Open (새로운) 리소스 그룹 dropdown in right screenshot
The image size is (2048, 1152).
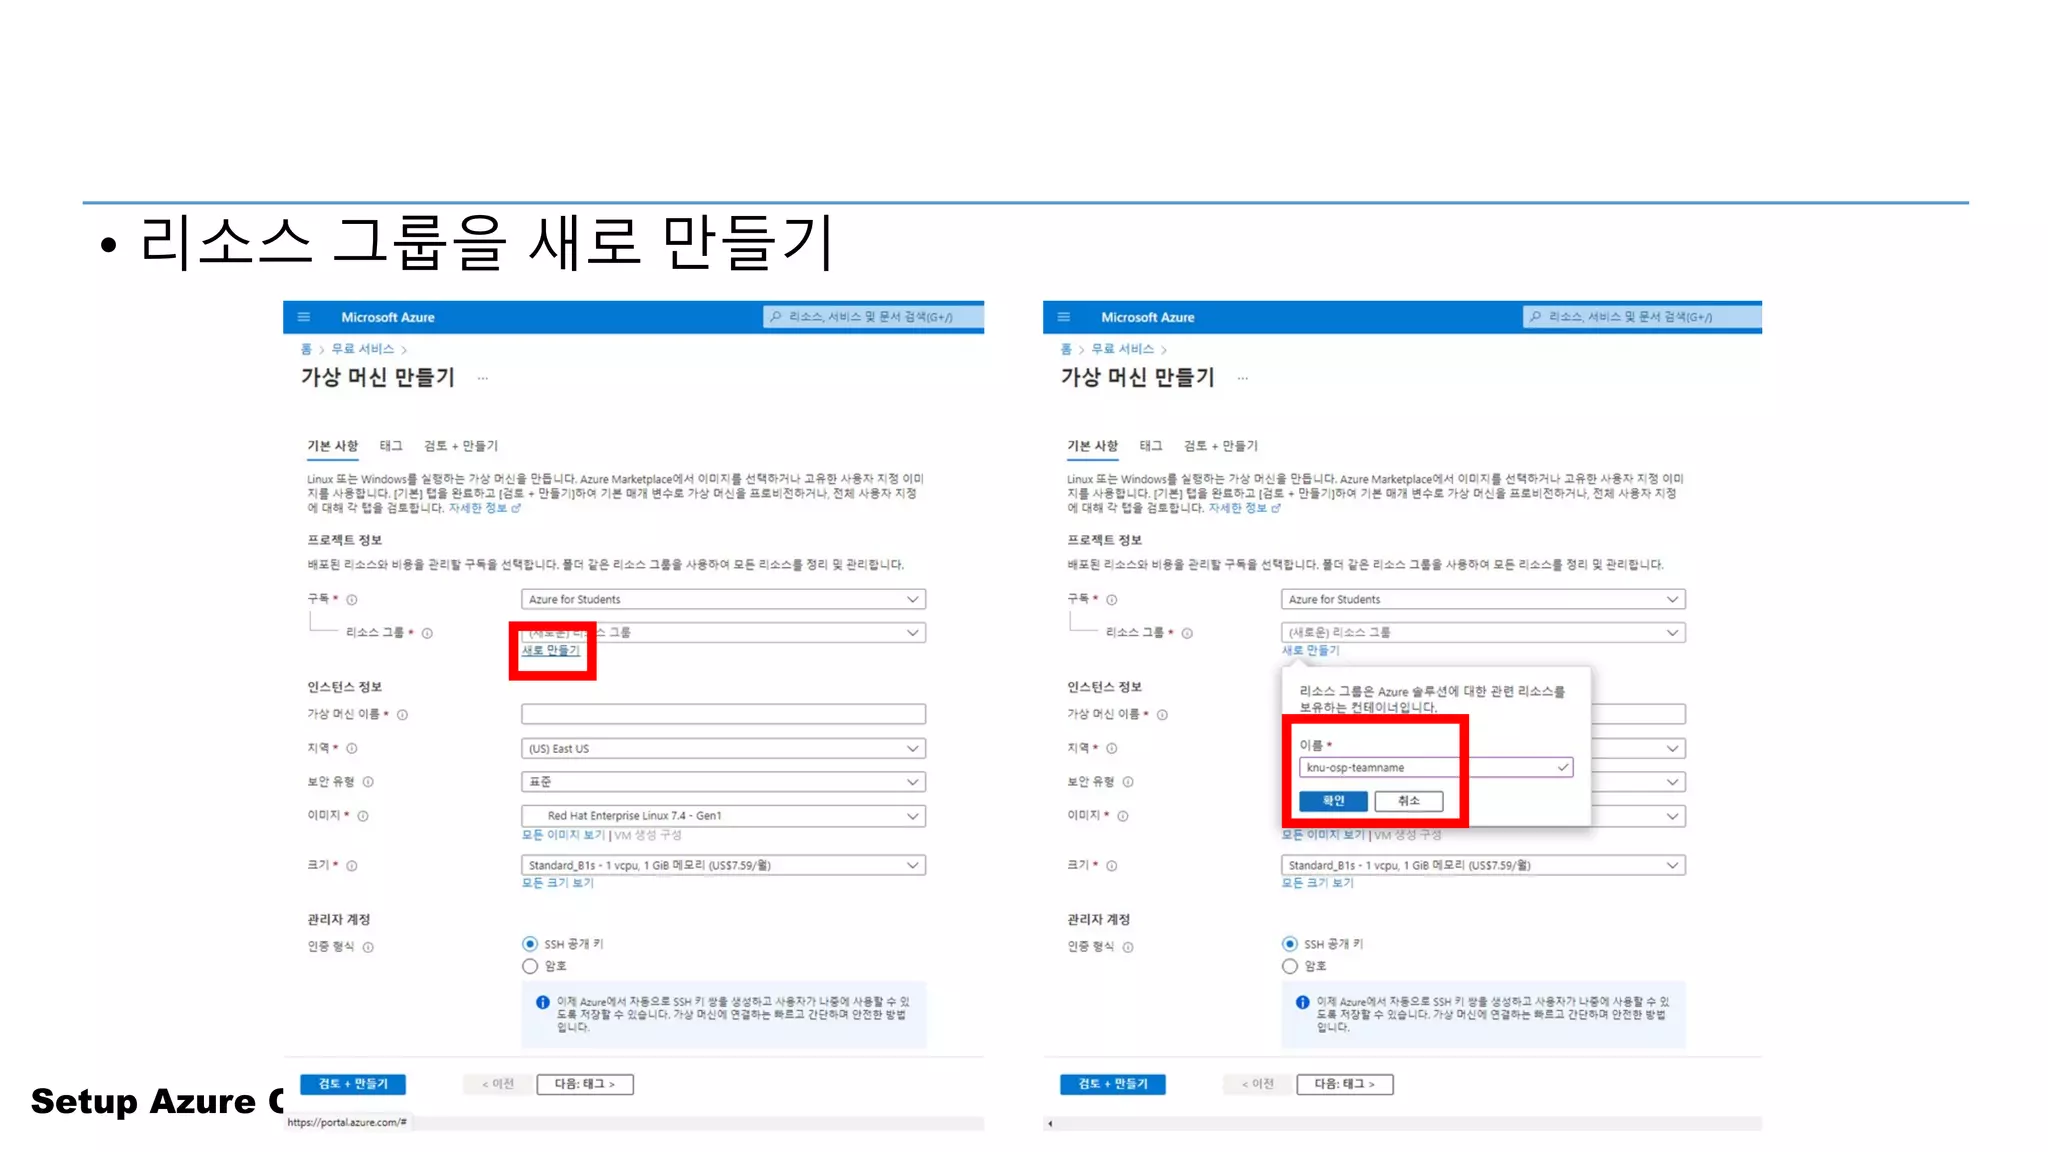(x=1483, y=632)
